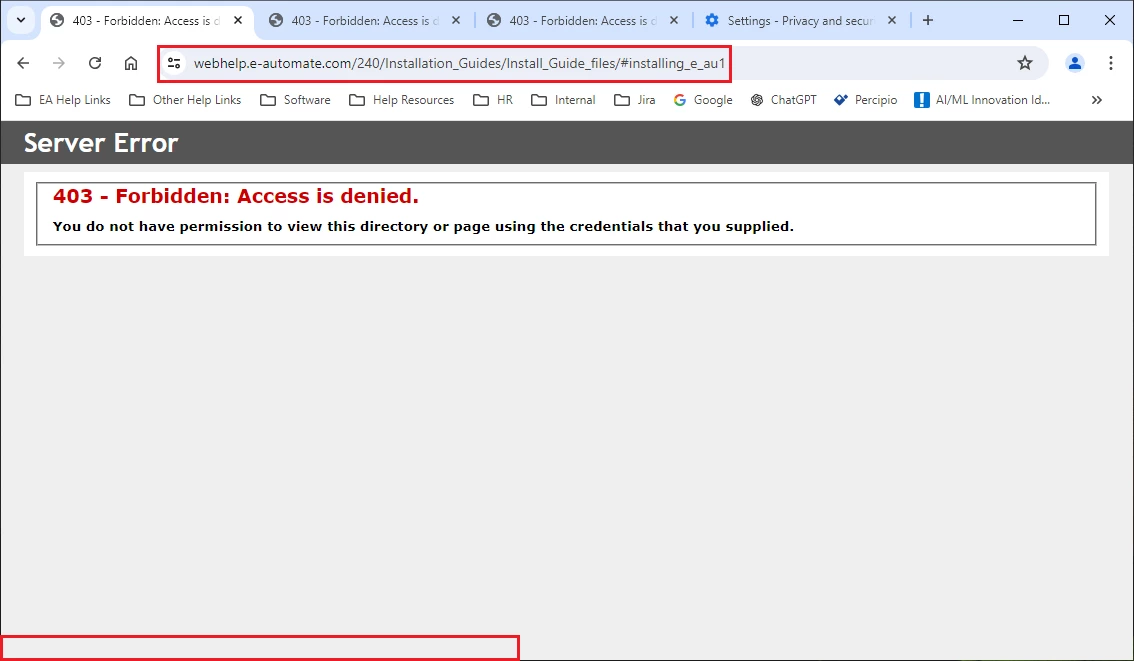Show more bookmarks with double chevron
1134x661 pixels.
[1097, 100]
